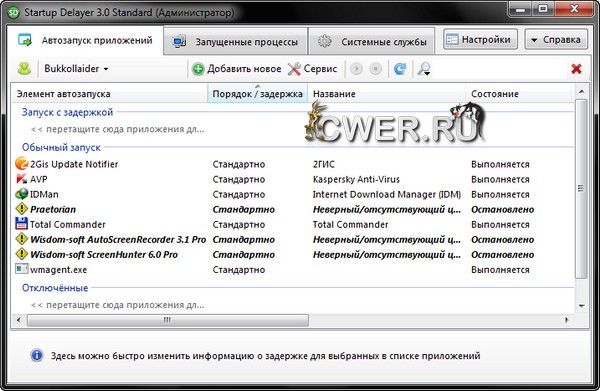Select the IDMan startup entry

44,194
